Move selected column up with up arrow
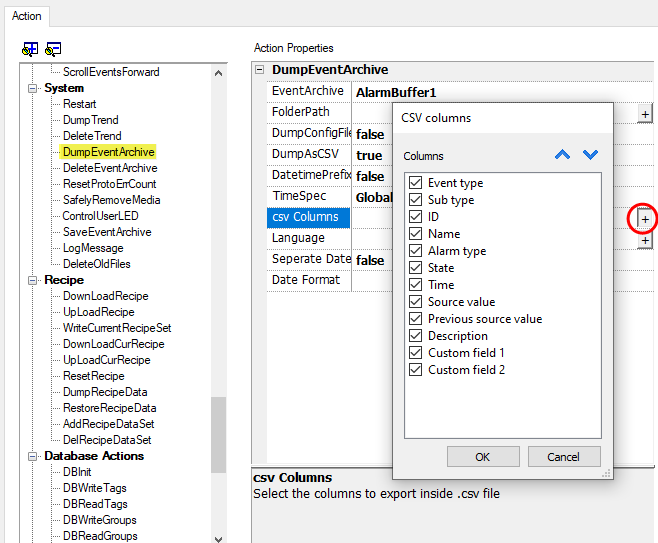Viewport: 658px width, 543px height. tap(562, 155)
